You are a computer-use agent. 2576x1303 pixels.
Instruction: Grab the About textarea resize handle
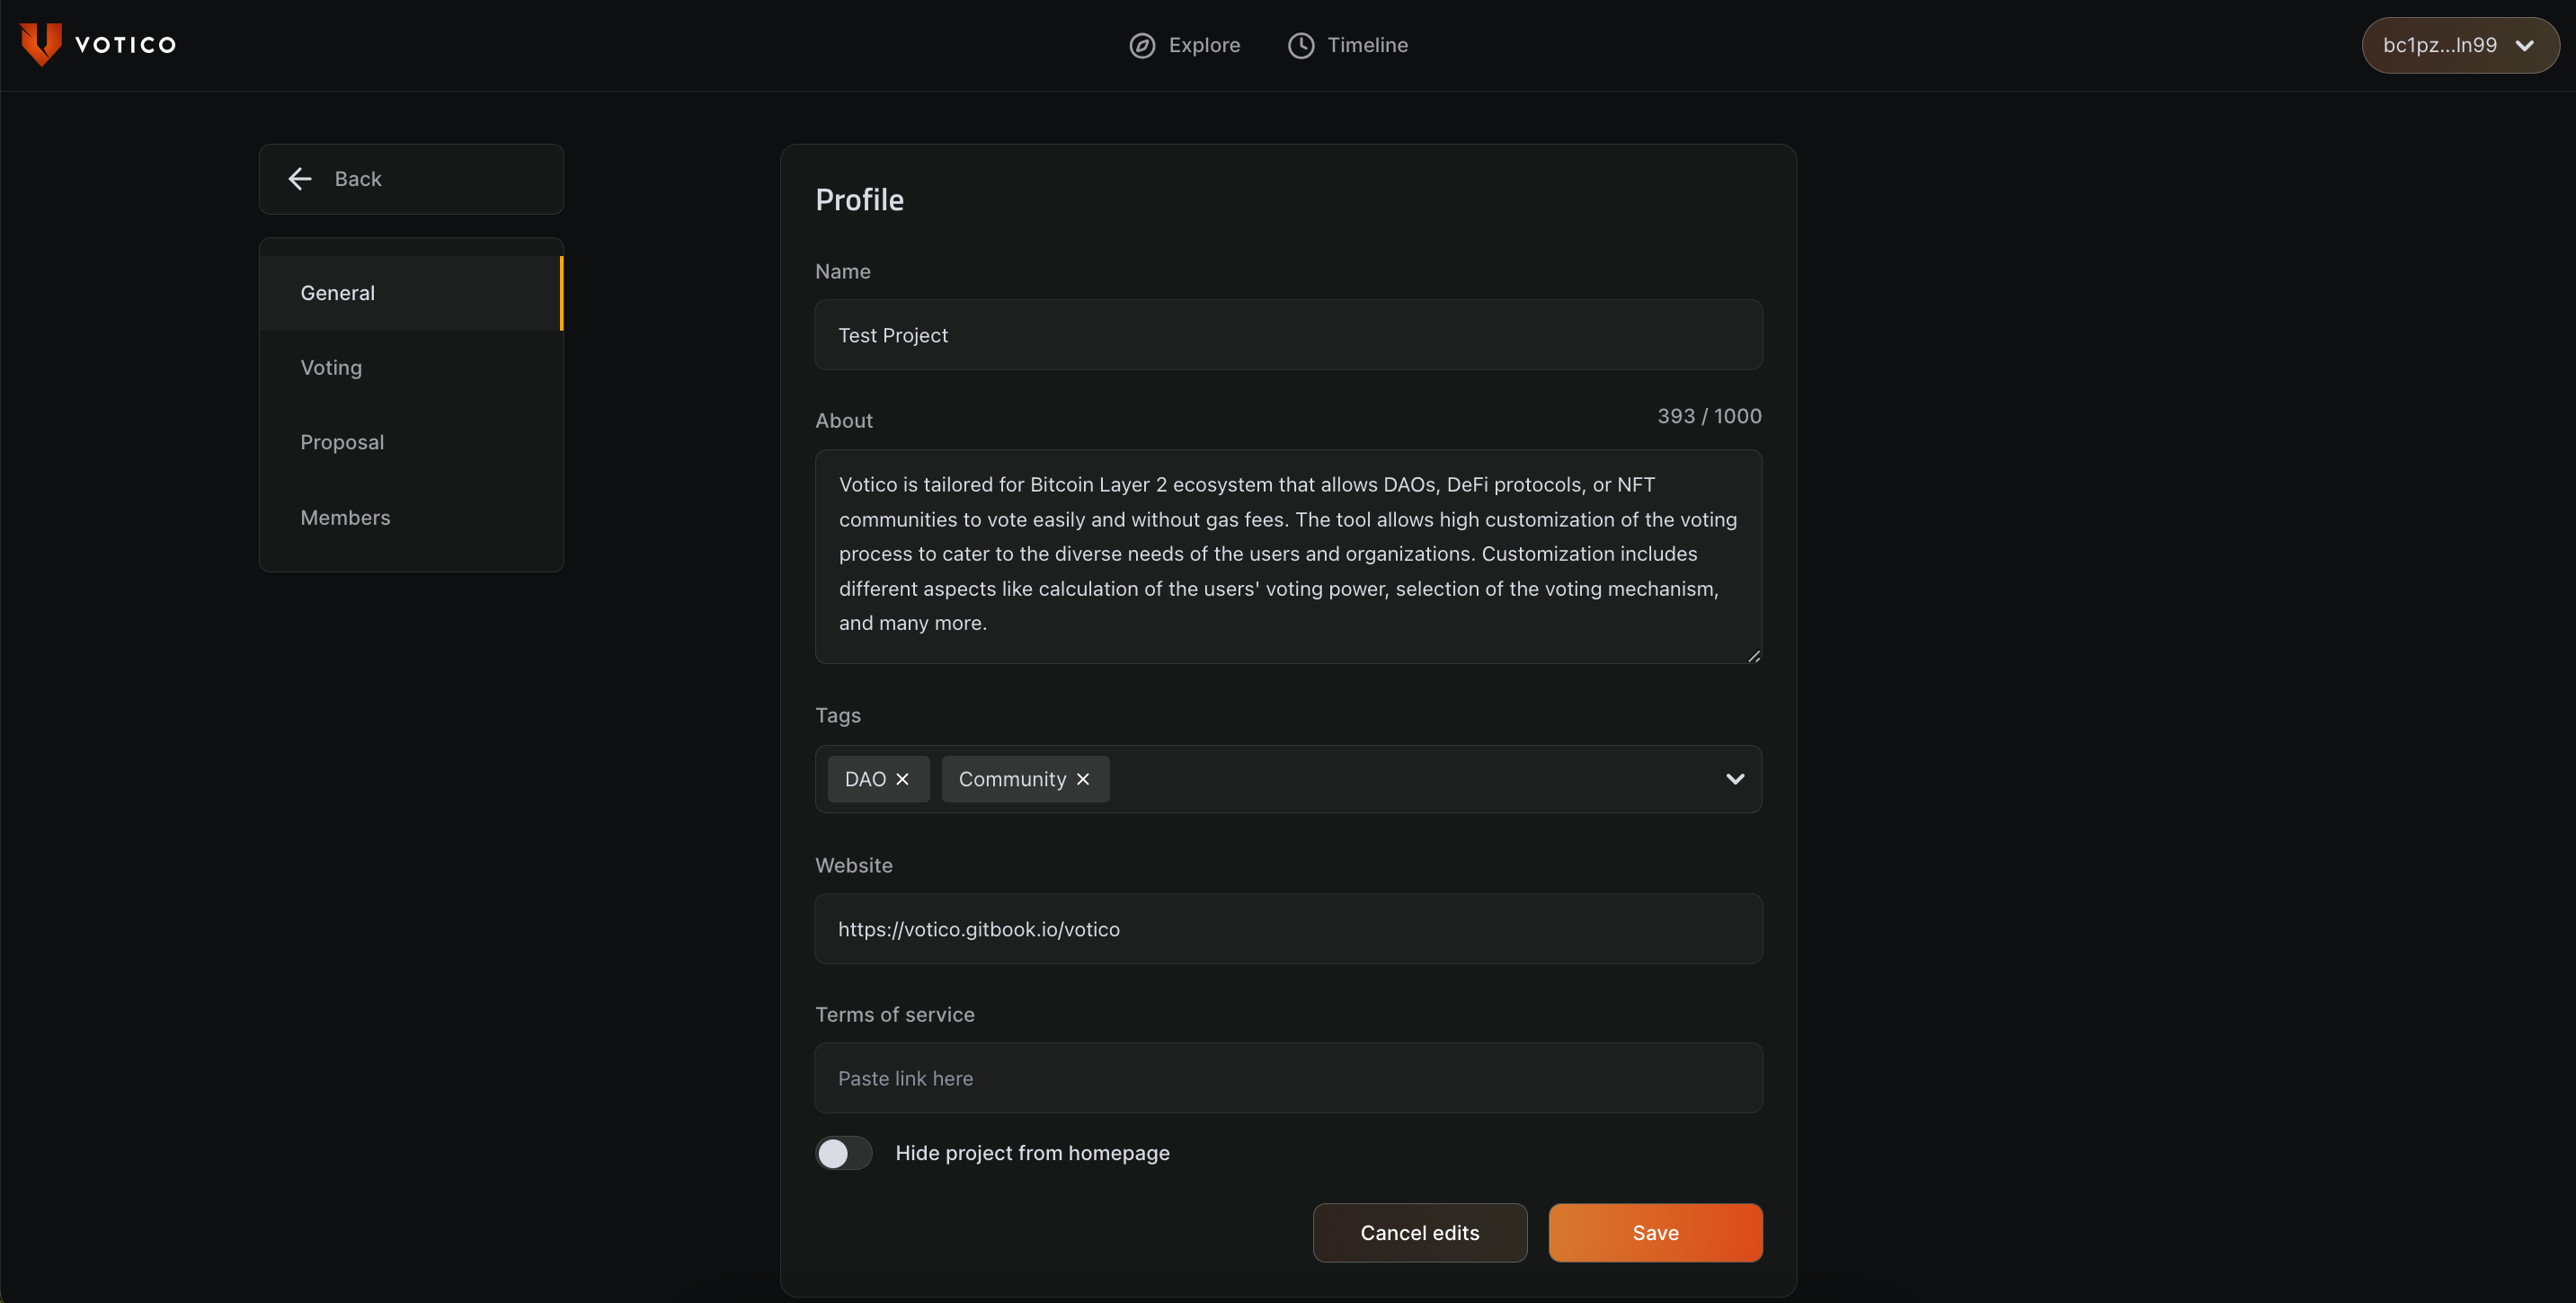[x=1754, y=656]
